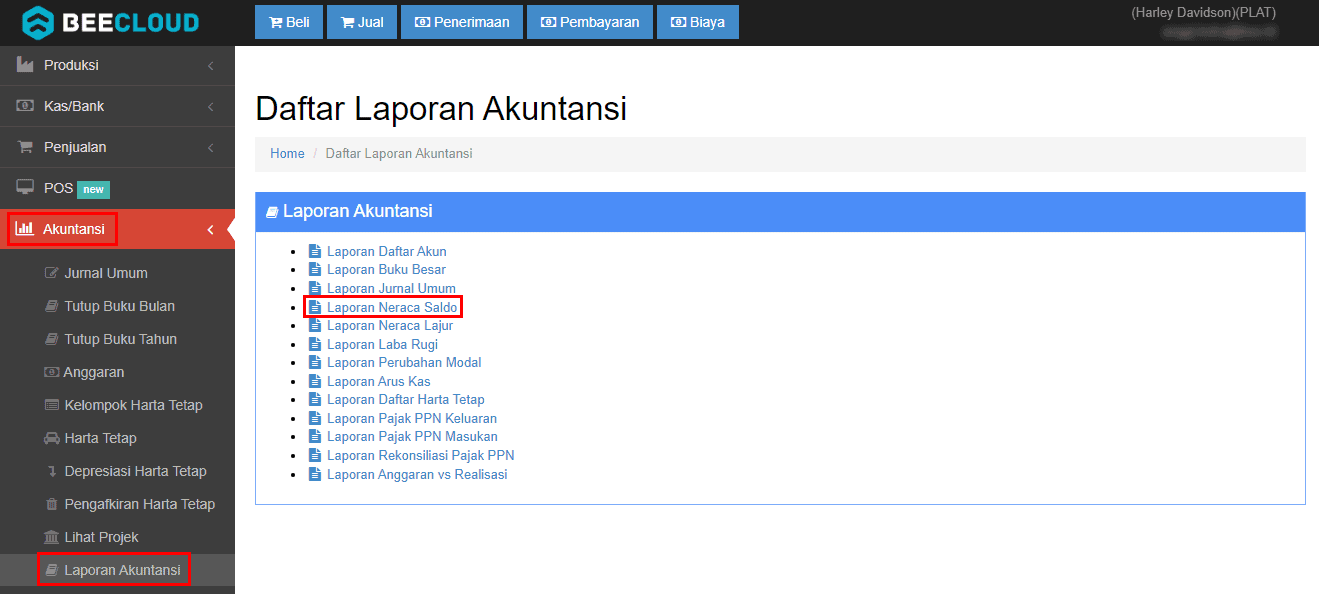Click the POS monitor icon
This screenshot has width=1319, height=594.
point(25,188)
